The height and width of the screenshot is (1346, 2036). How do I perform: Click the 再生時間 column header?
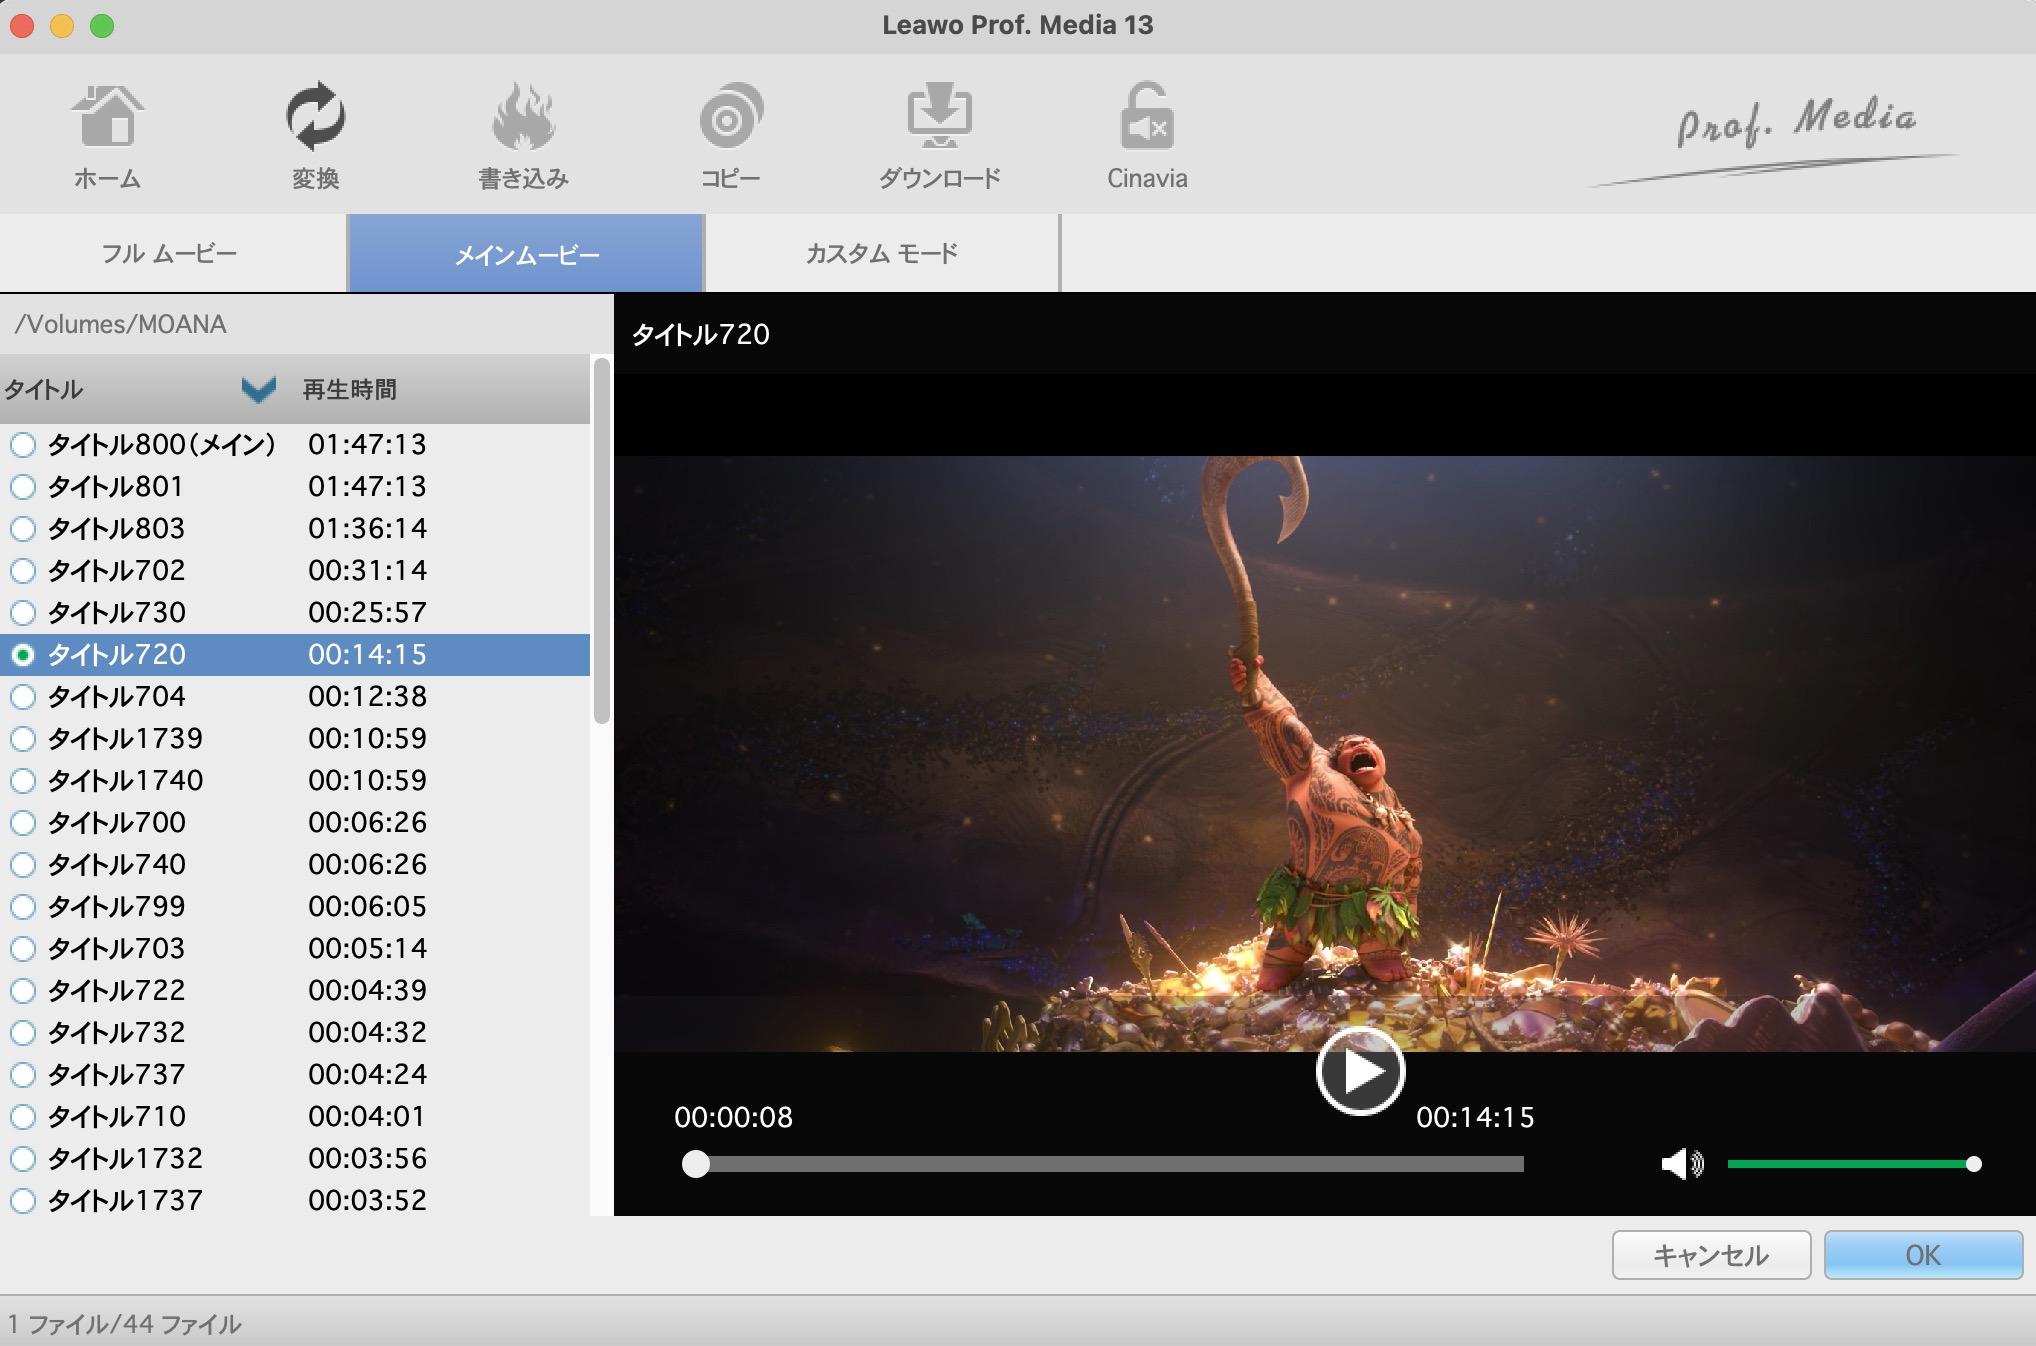coord(350,389)
